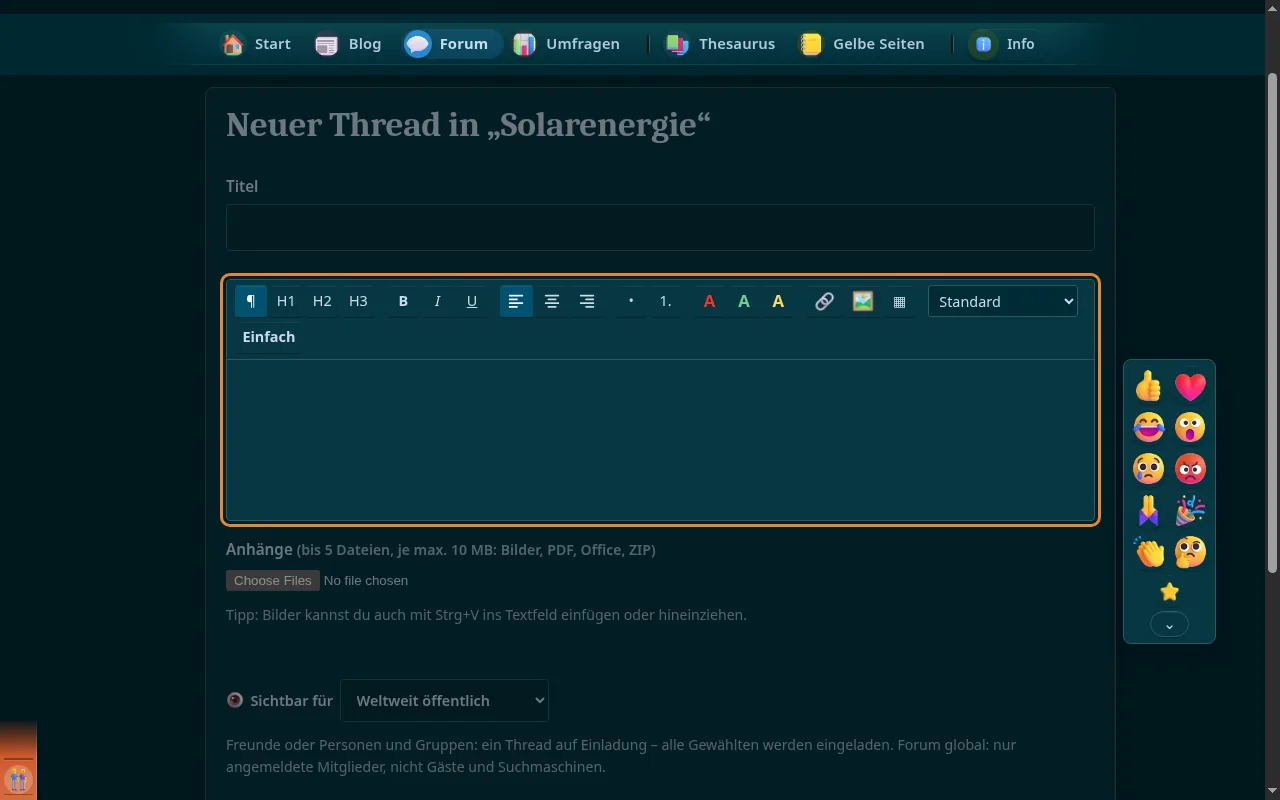The image size is (1280, 800).
Task: Open the Sichtbar für visibility dropdown
Action: click(445, 701)
